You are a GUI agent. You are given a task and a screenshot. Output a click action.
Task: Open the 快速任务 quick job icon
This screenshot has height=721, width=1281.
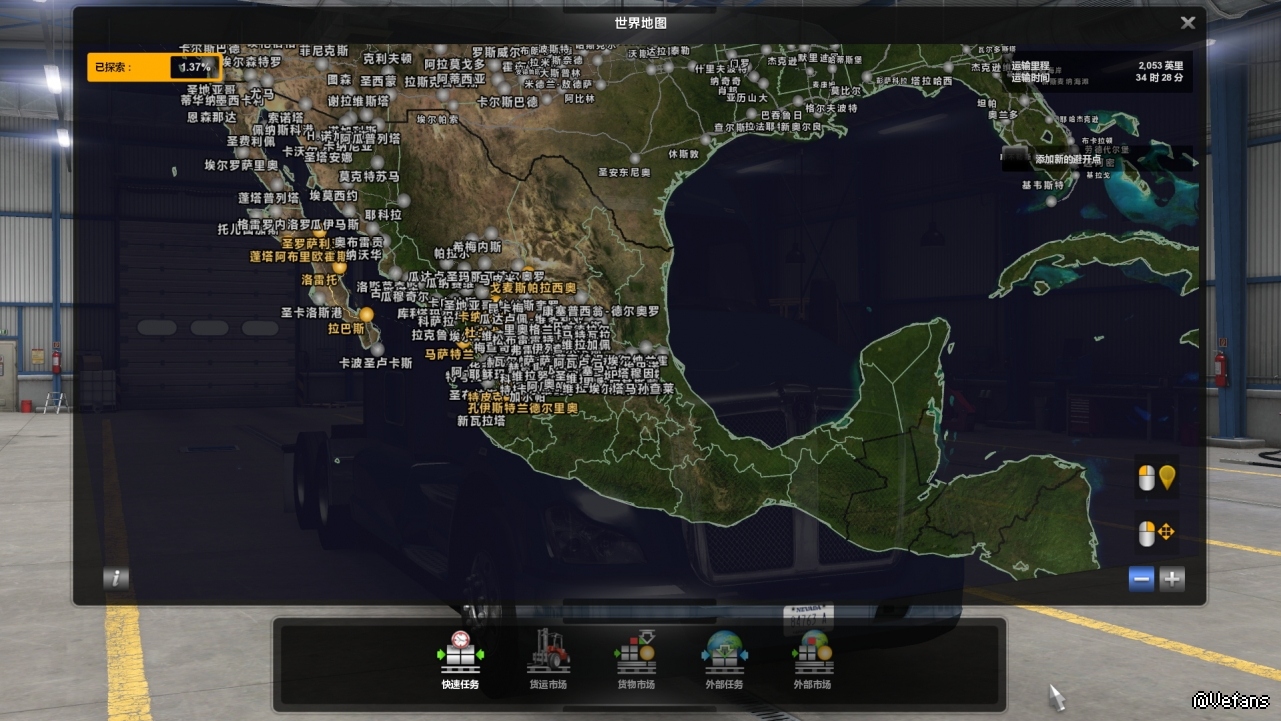point(460,652)
